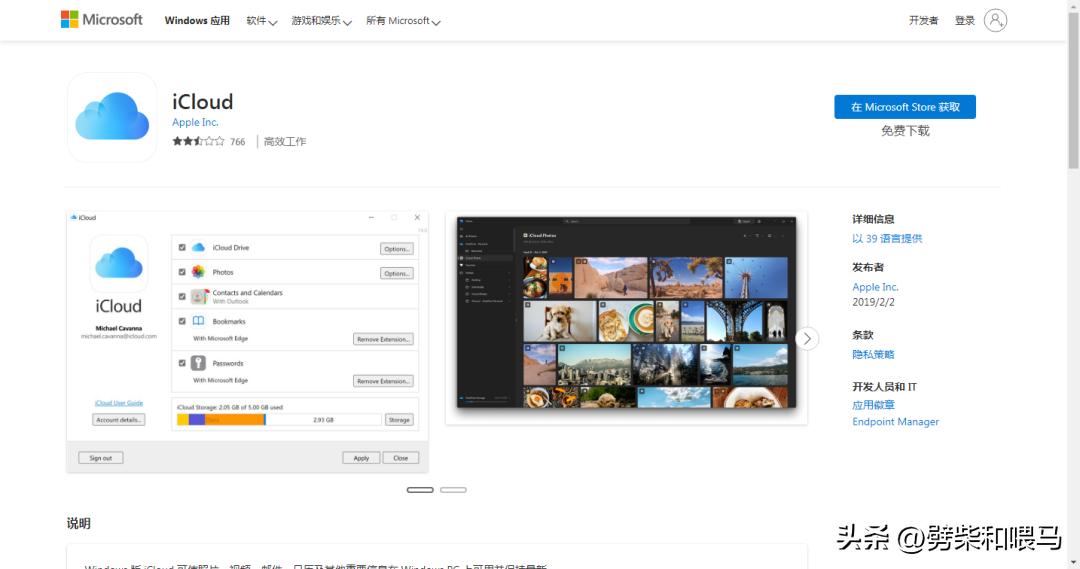Click 登录 to sign in

click(964, 21)
